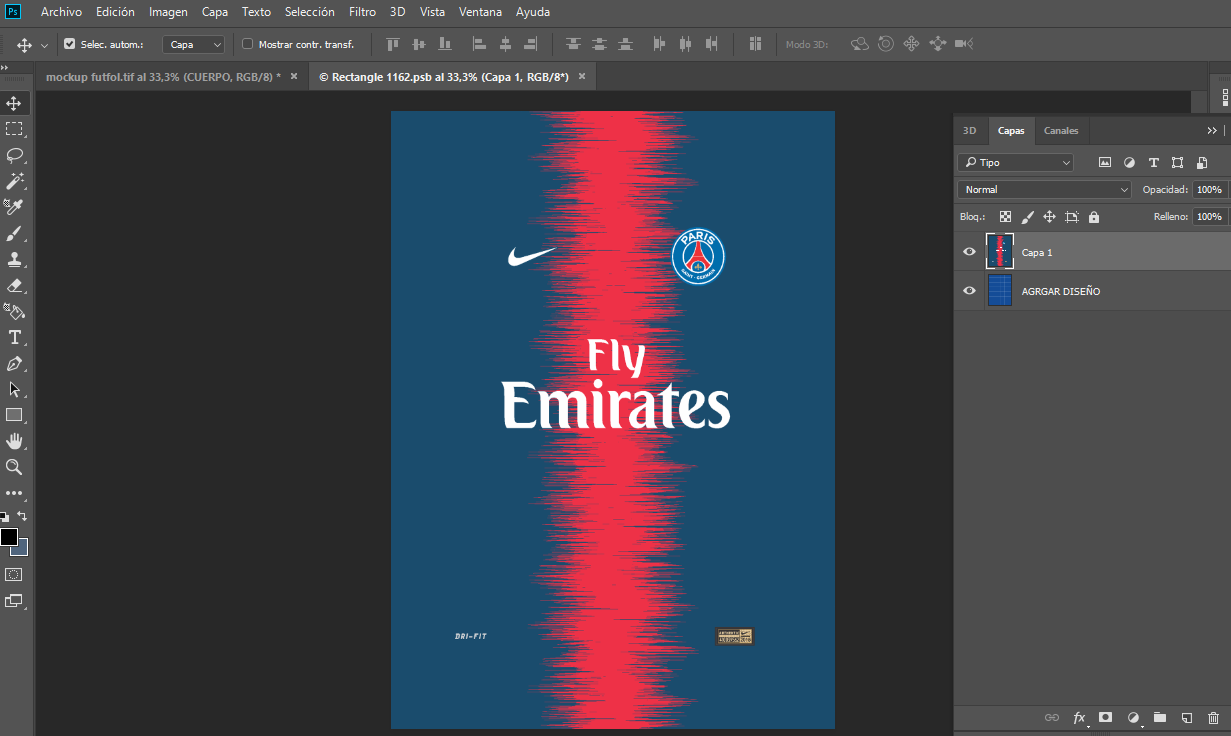Hide the AGRGAR DISEÑO layer

click(968, 291)
